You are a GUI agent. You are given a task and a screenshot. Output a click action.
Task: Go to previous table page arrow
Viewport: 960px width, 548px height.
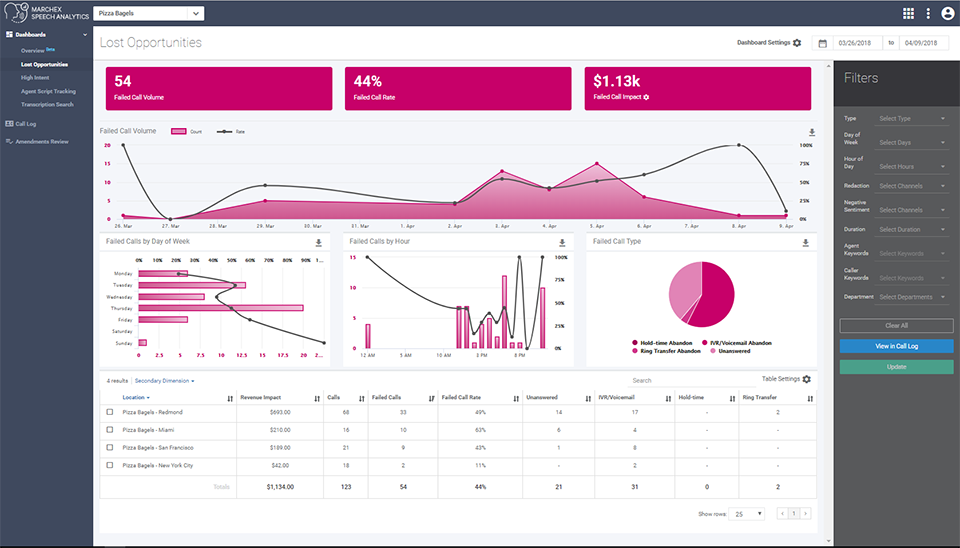(x=782, y=513)
